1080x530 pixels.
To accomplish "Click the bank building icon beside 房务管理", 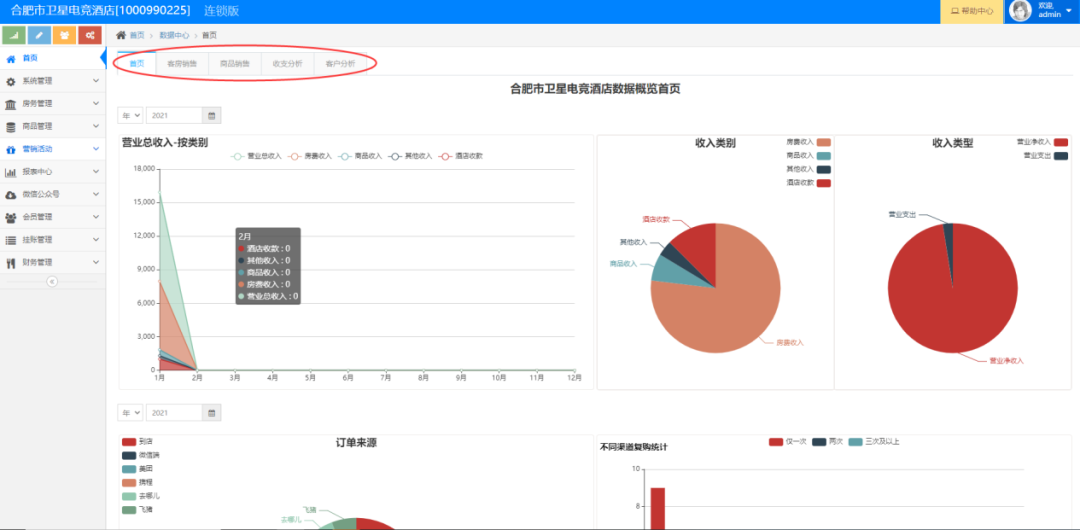I will pos(10,104).
